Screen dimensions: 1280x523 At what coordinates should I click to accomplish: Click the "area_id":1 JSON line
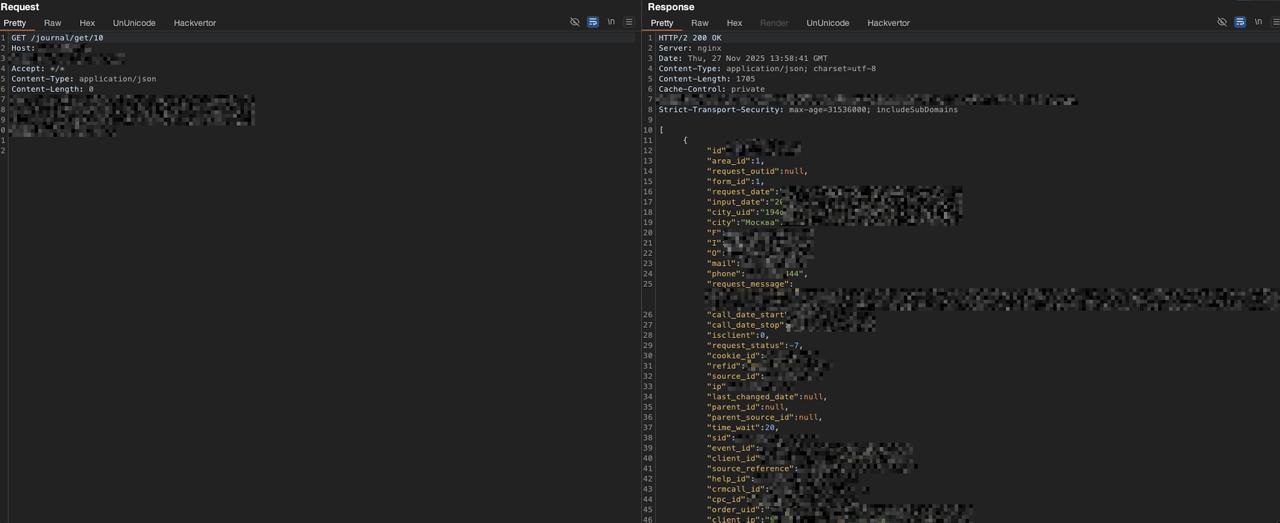click(735, 161)
